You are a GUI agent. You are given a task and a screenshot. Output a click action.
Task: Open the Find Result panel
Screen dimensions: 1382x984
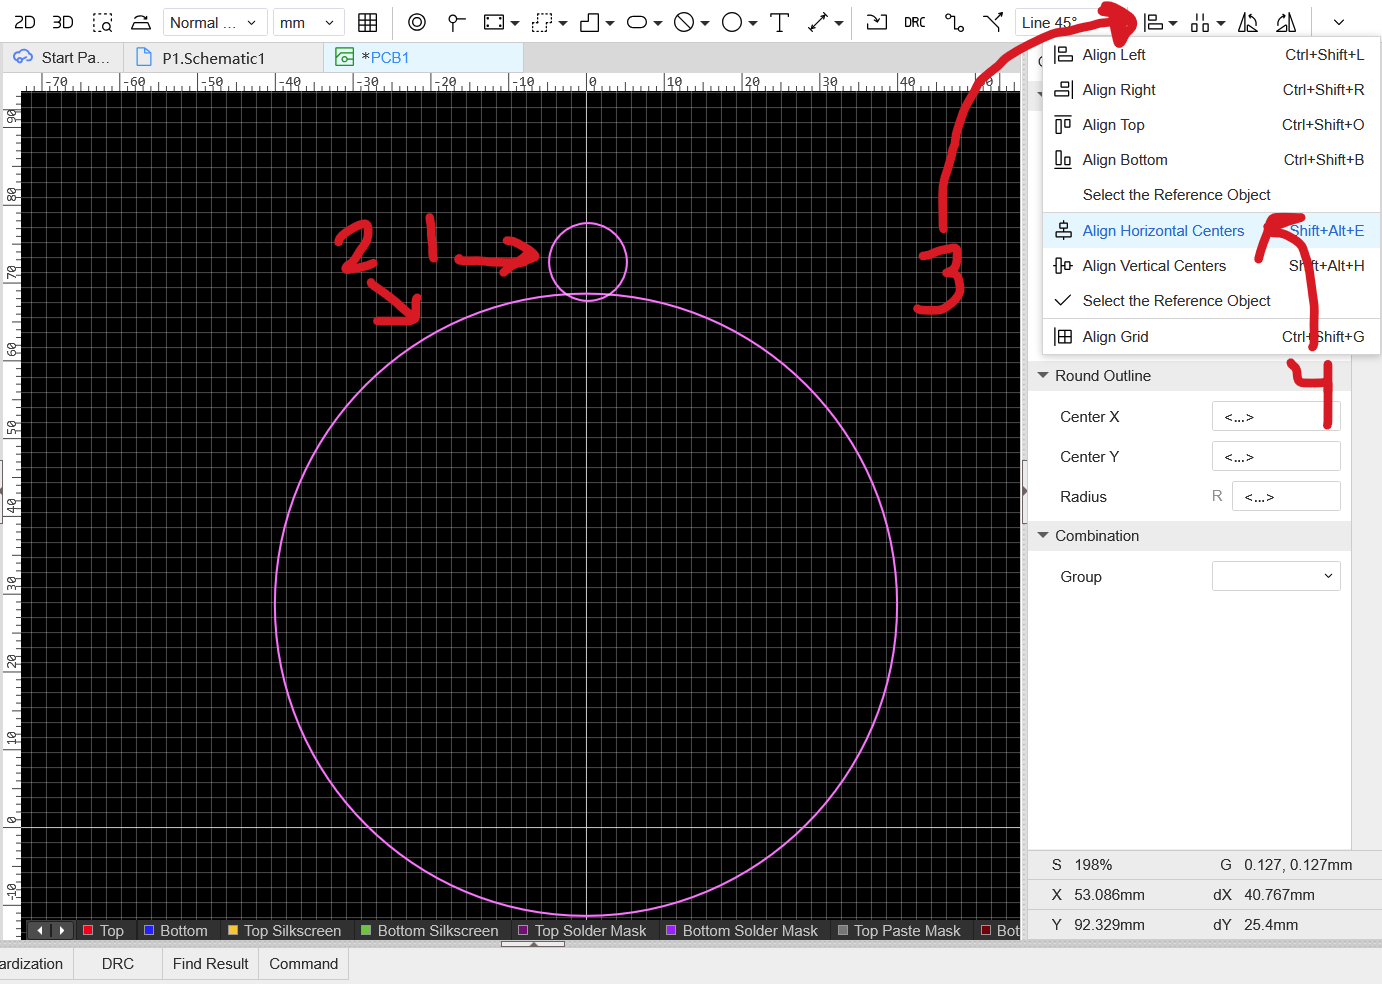click(210, 964)
